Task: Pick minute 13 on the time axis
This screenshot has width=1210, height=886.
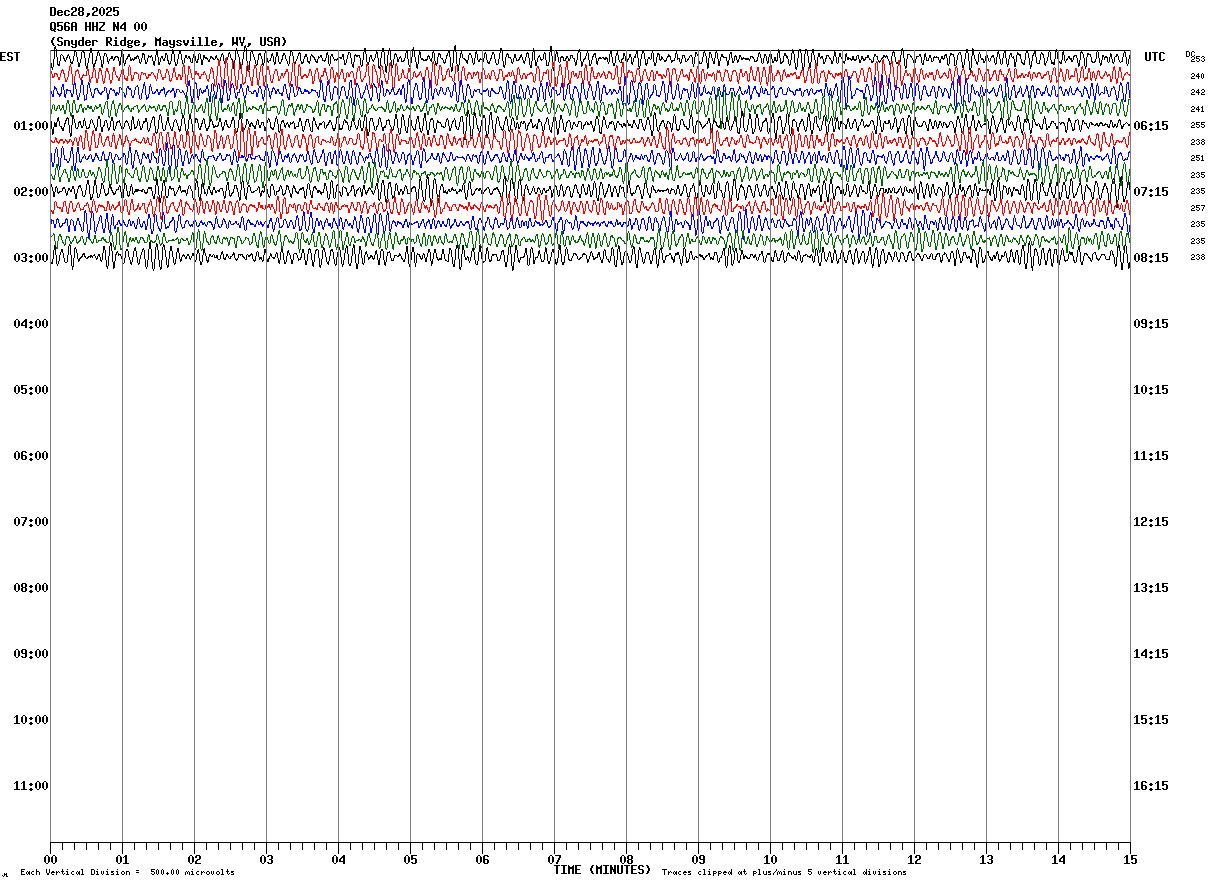Action: coord(986,860)
